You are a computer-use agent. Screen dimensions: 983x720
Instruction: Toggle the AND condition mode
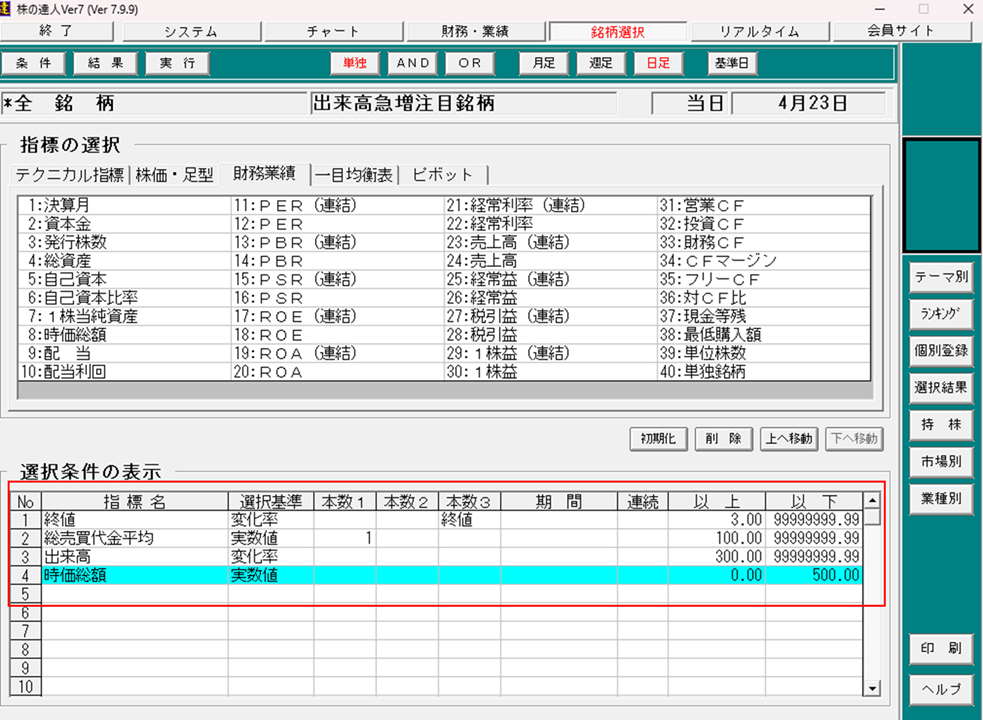point(413,63)
